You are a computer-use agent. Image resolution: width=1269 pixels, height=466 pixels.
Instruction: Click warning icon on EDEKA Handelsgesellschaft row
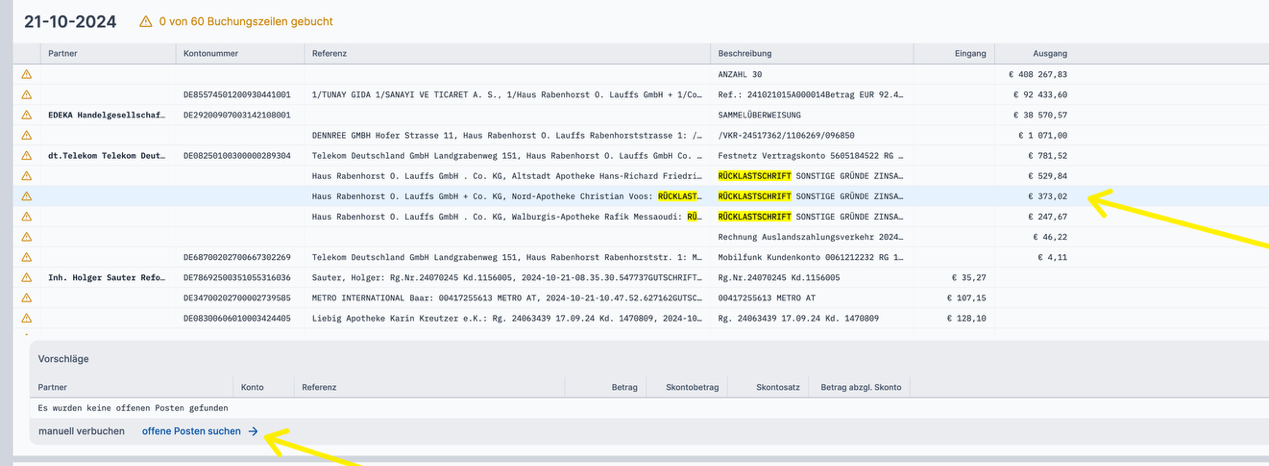pyautogui.click(x=27, y=115)
